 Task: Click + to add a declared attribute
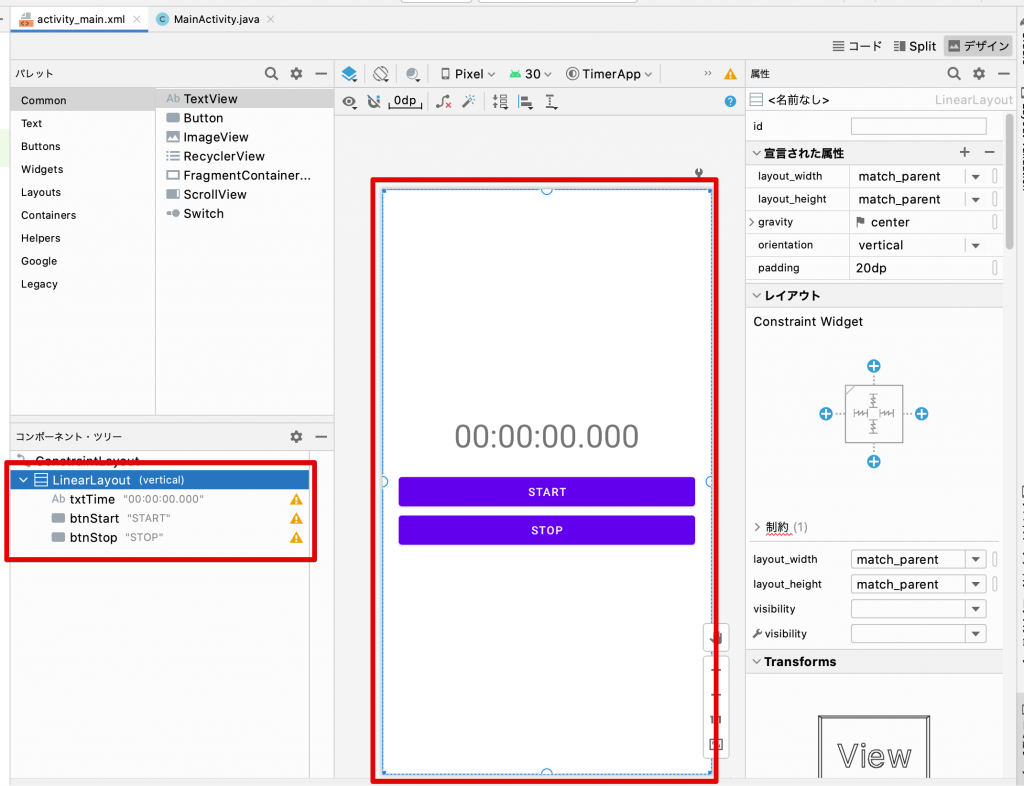point(963,152)
